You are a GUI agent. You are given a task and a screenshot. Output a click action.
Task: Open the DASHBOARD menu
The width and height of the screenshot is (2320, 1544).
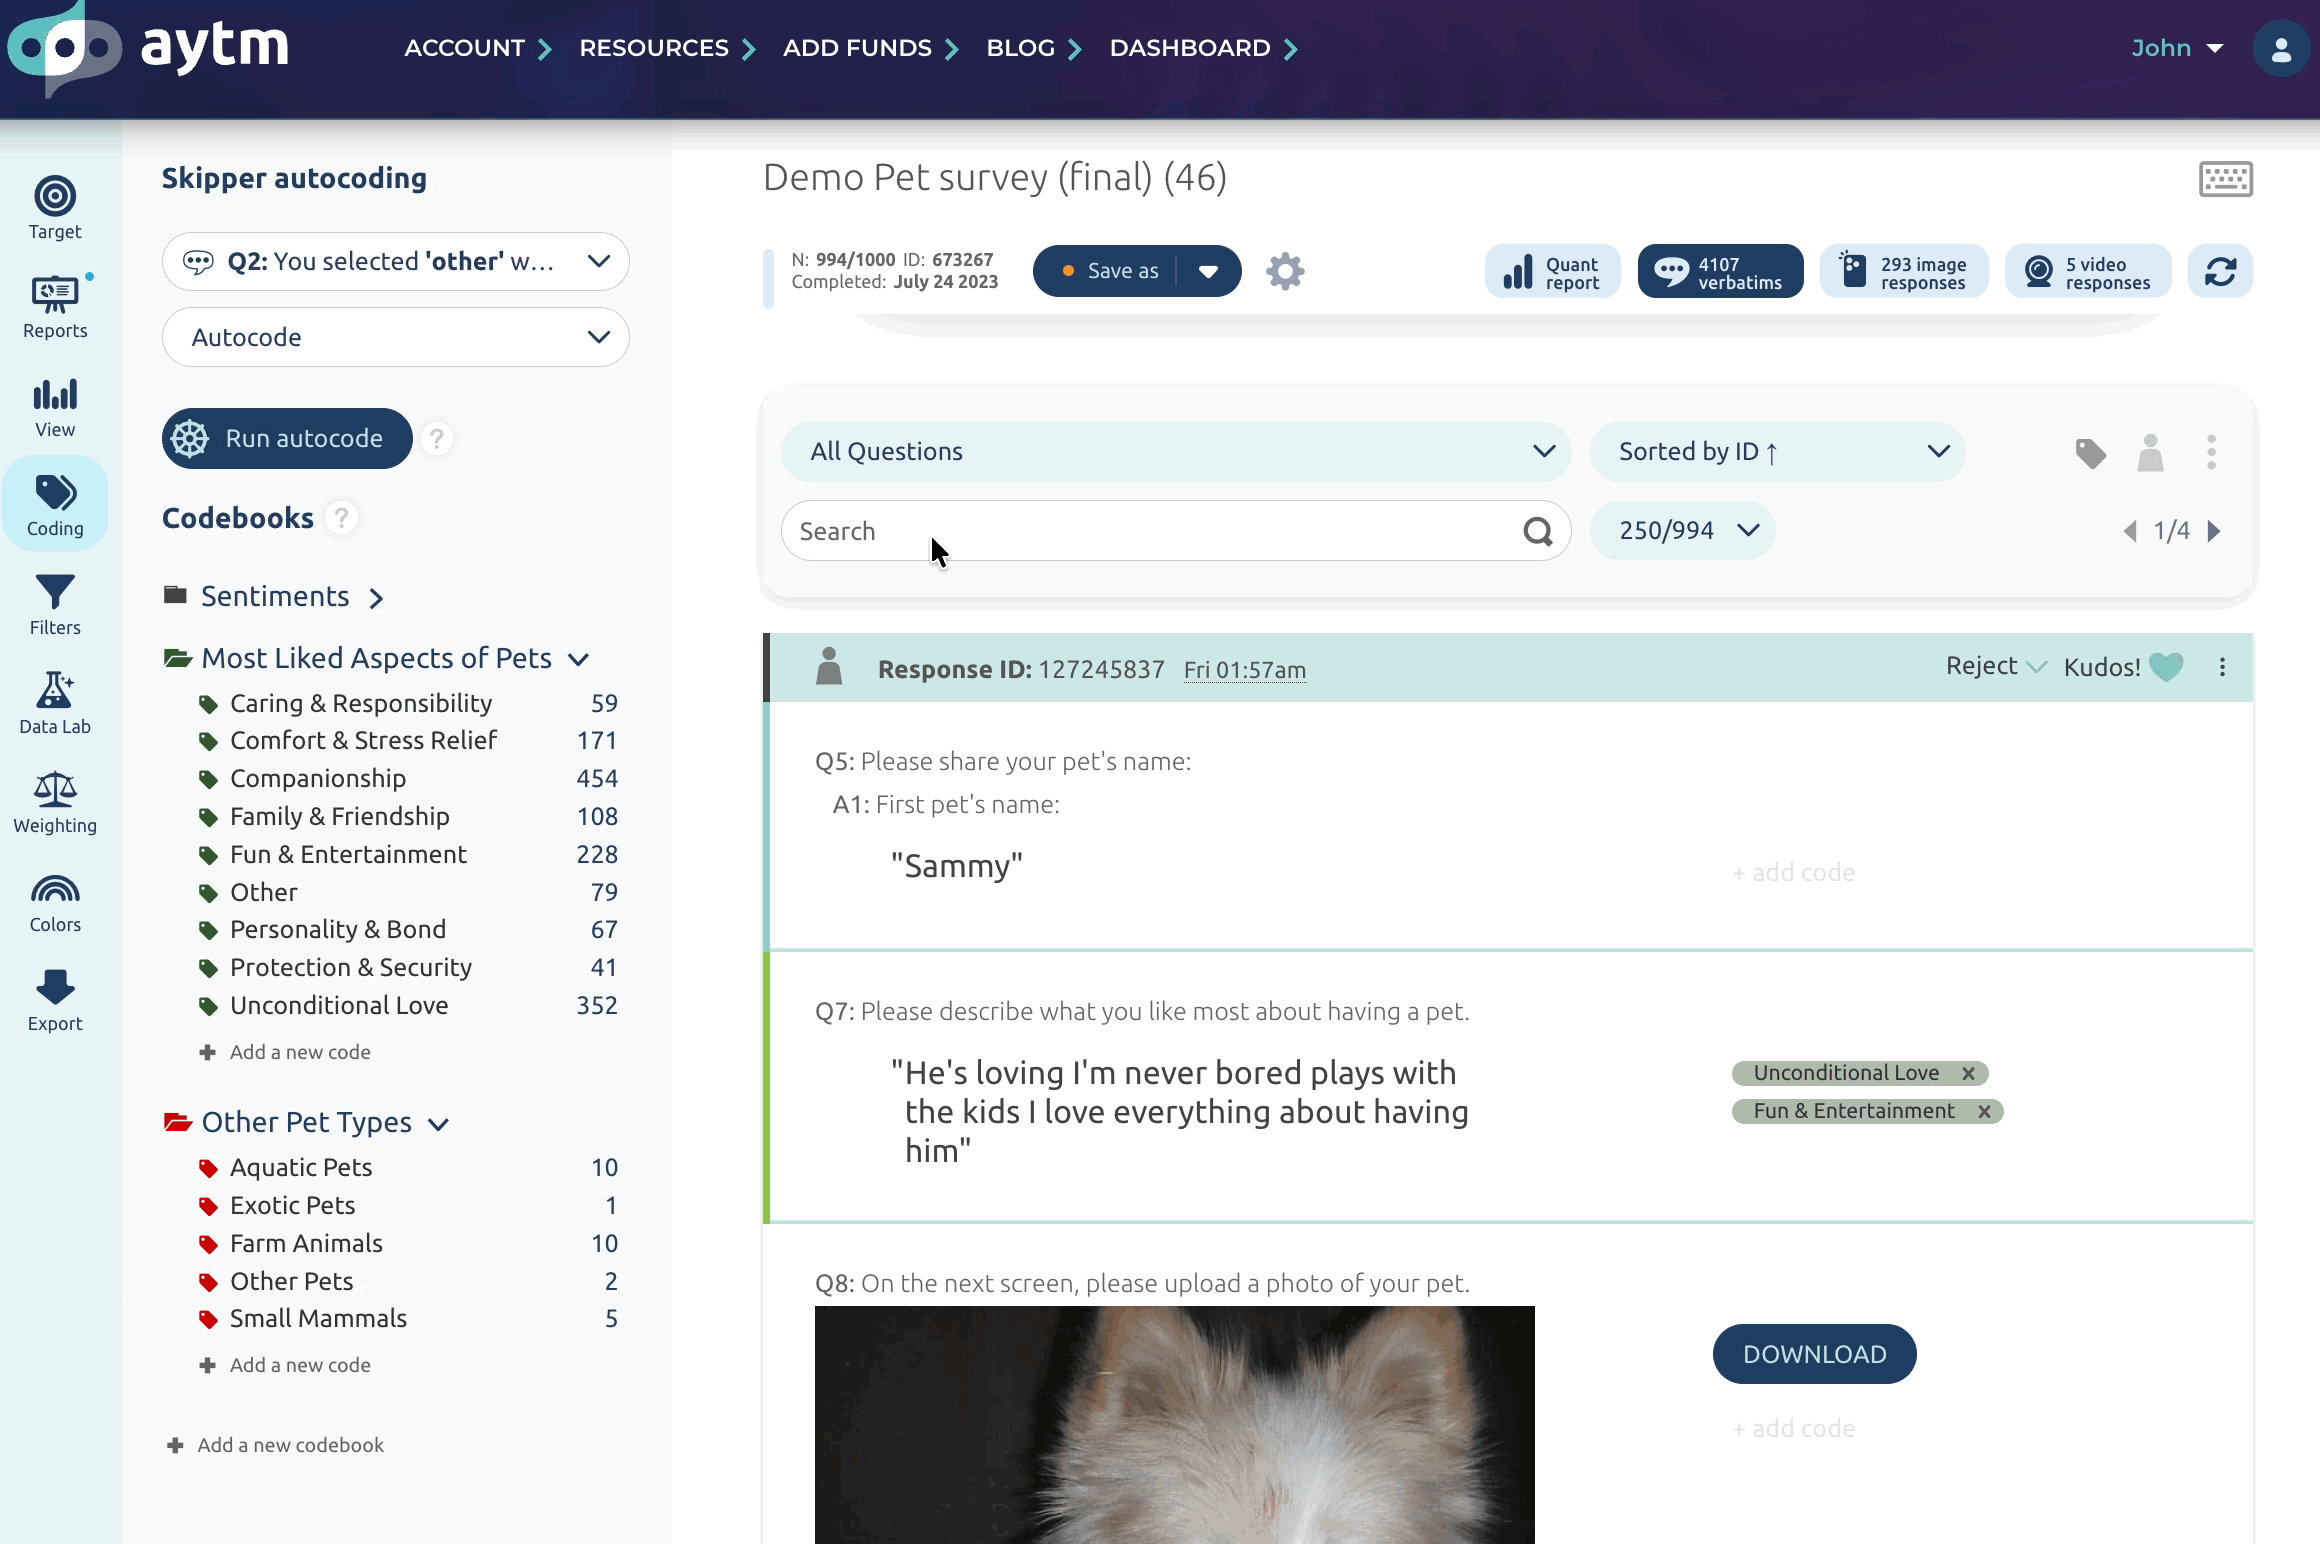point(1203,48)
